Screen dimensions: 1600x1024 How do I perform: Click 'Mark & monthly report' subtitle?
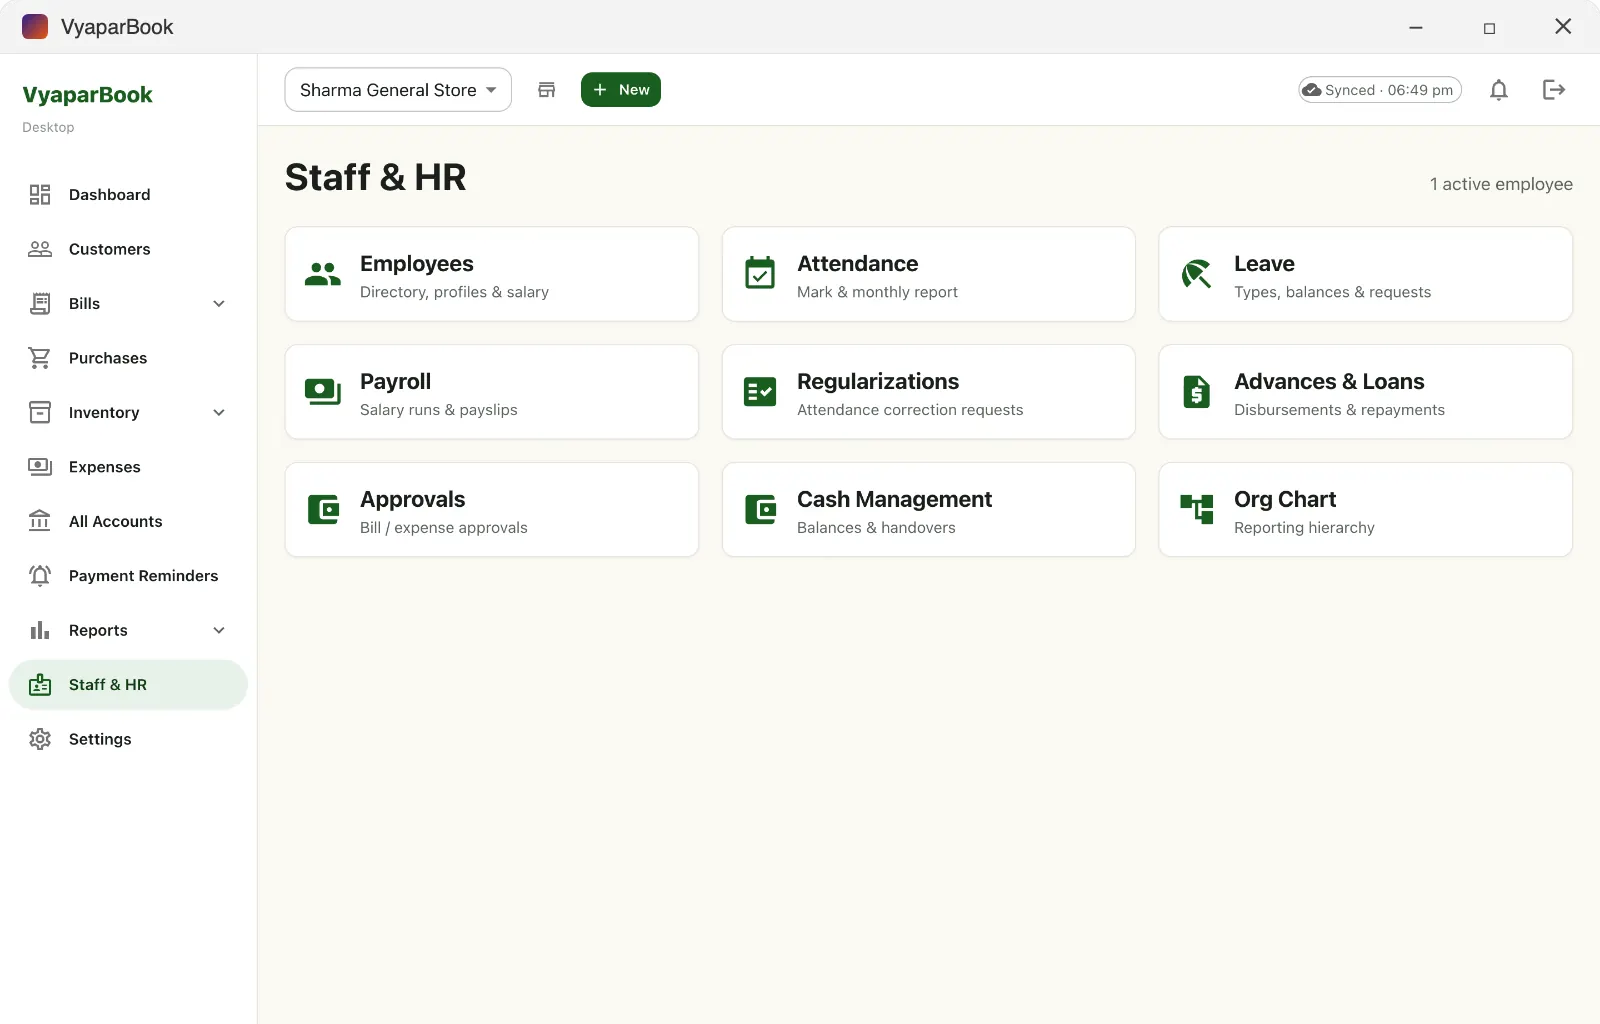pyautogui.click(x=877, y=292)
